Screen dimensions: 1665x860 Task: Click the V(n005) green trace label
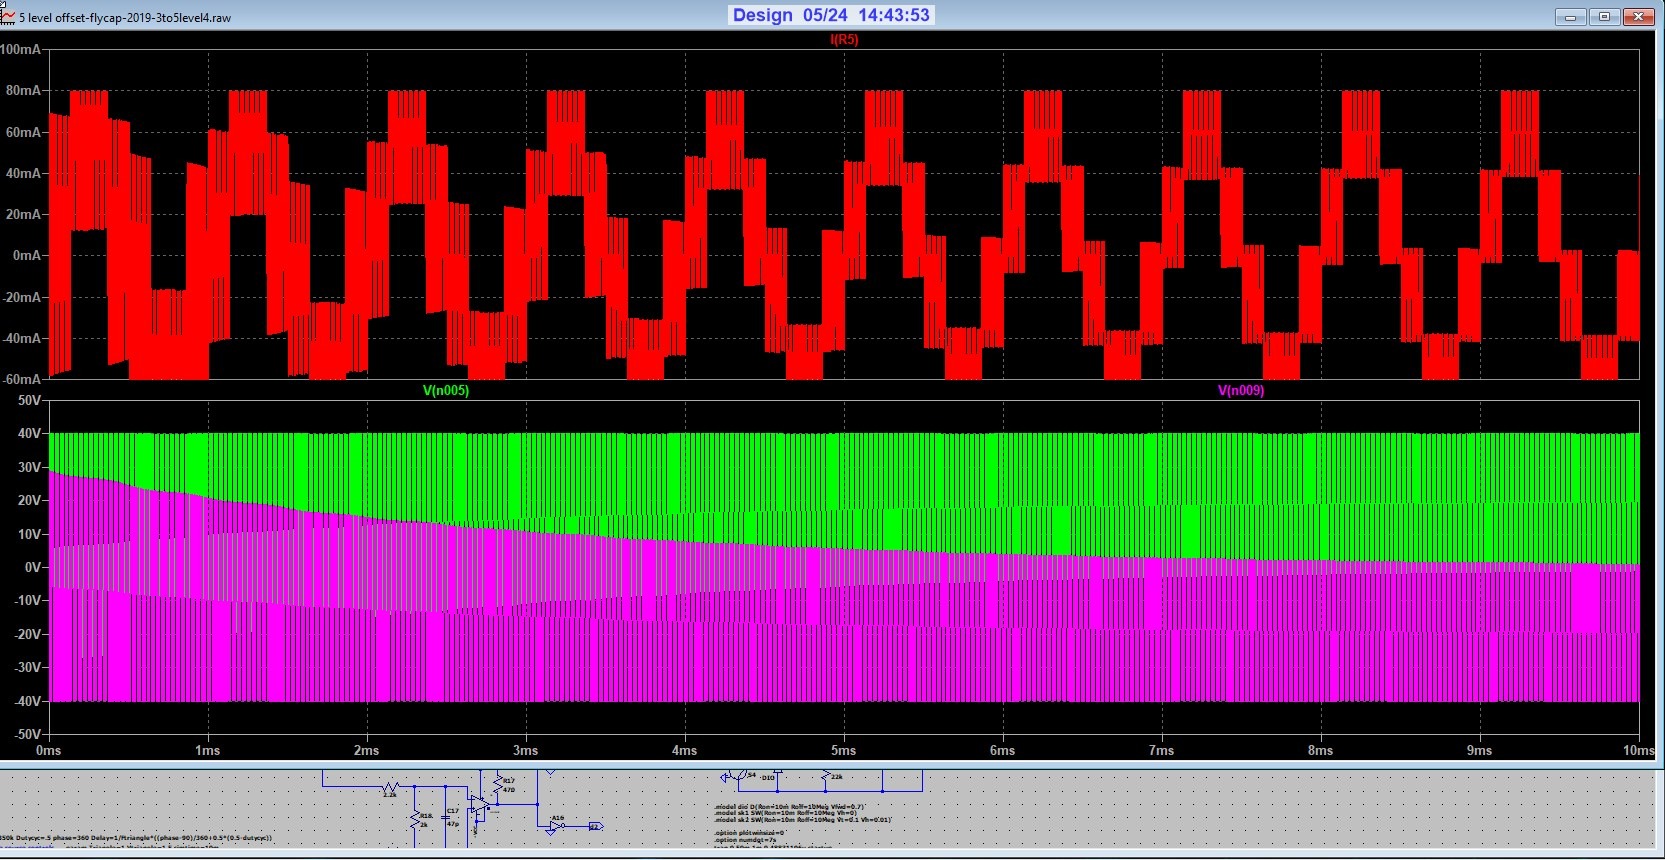[x=445, y=390]
